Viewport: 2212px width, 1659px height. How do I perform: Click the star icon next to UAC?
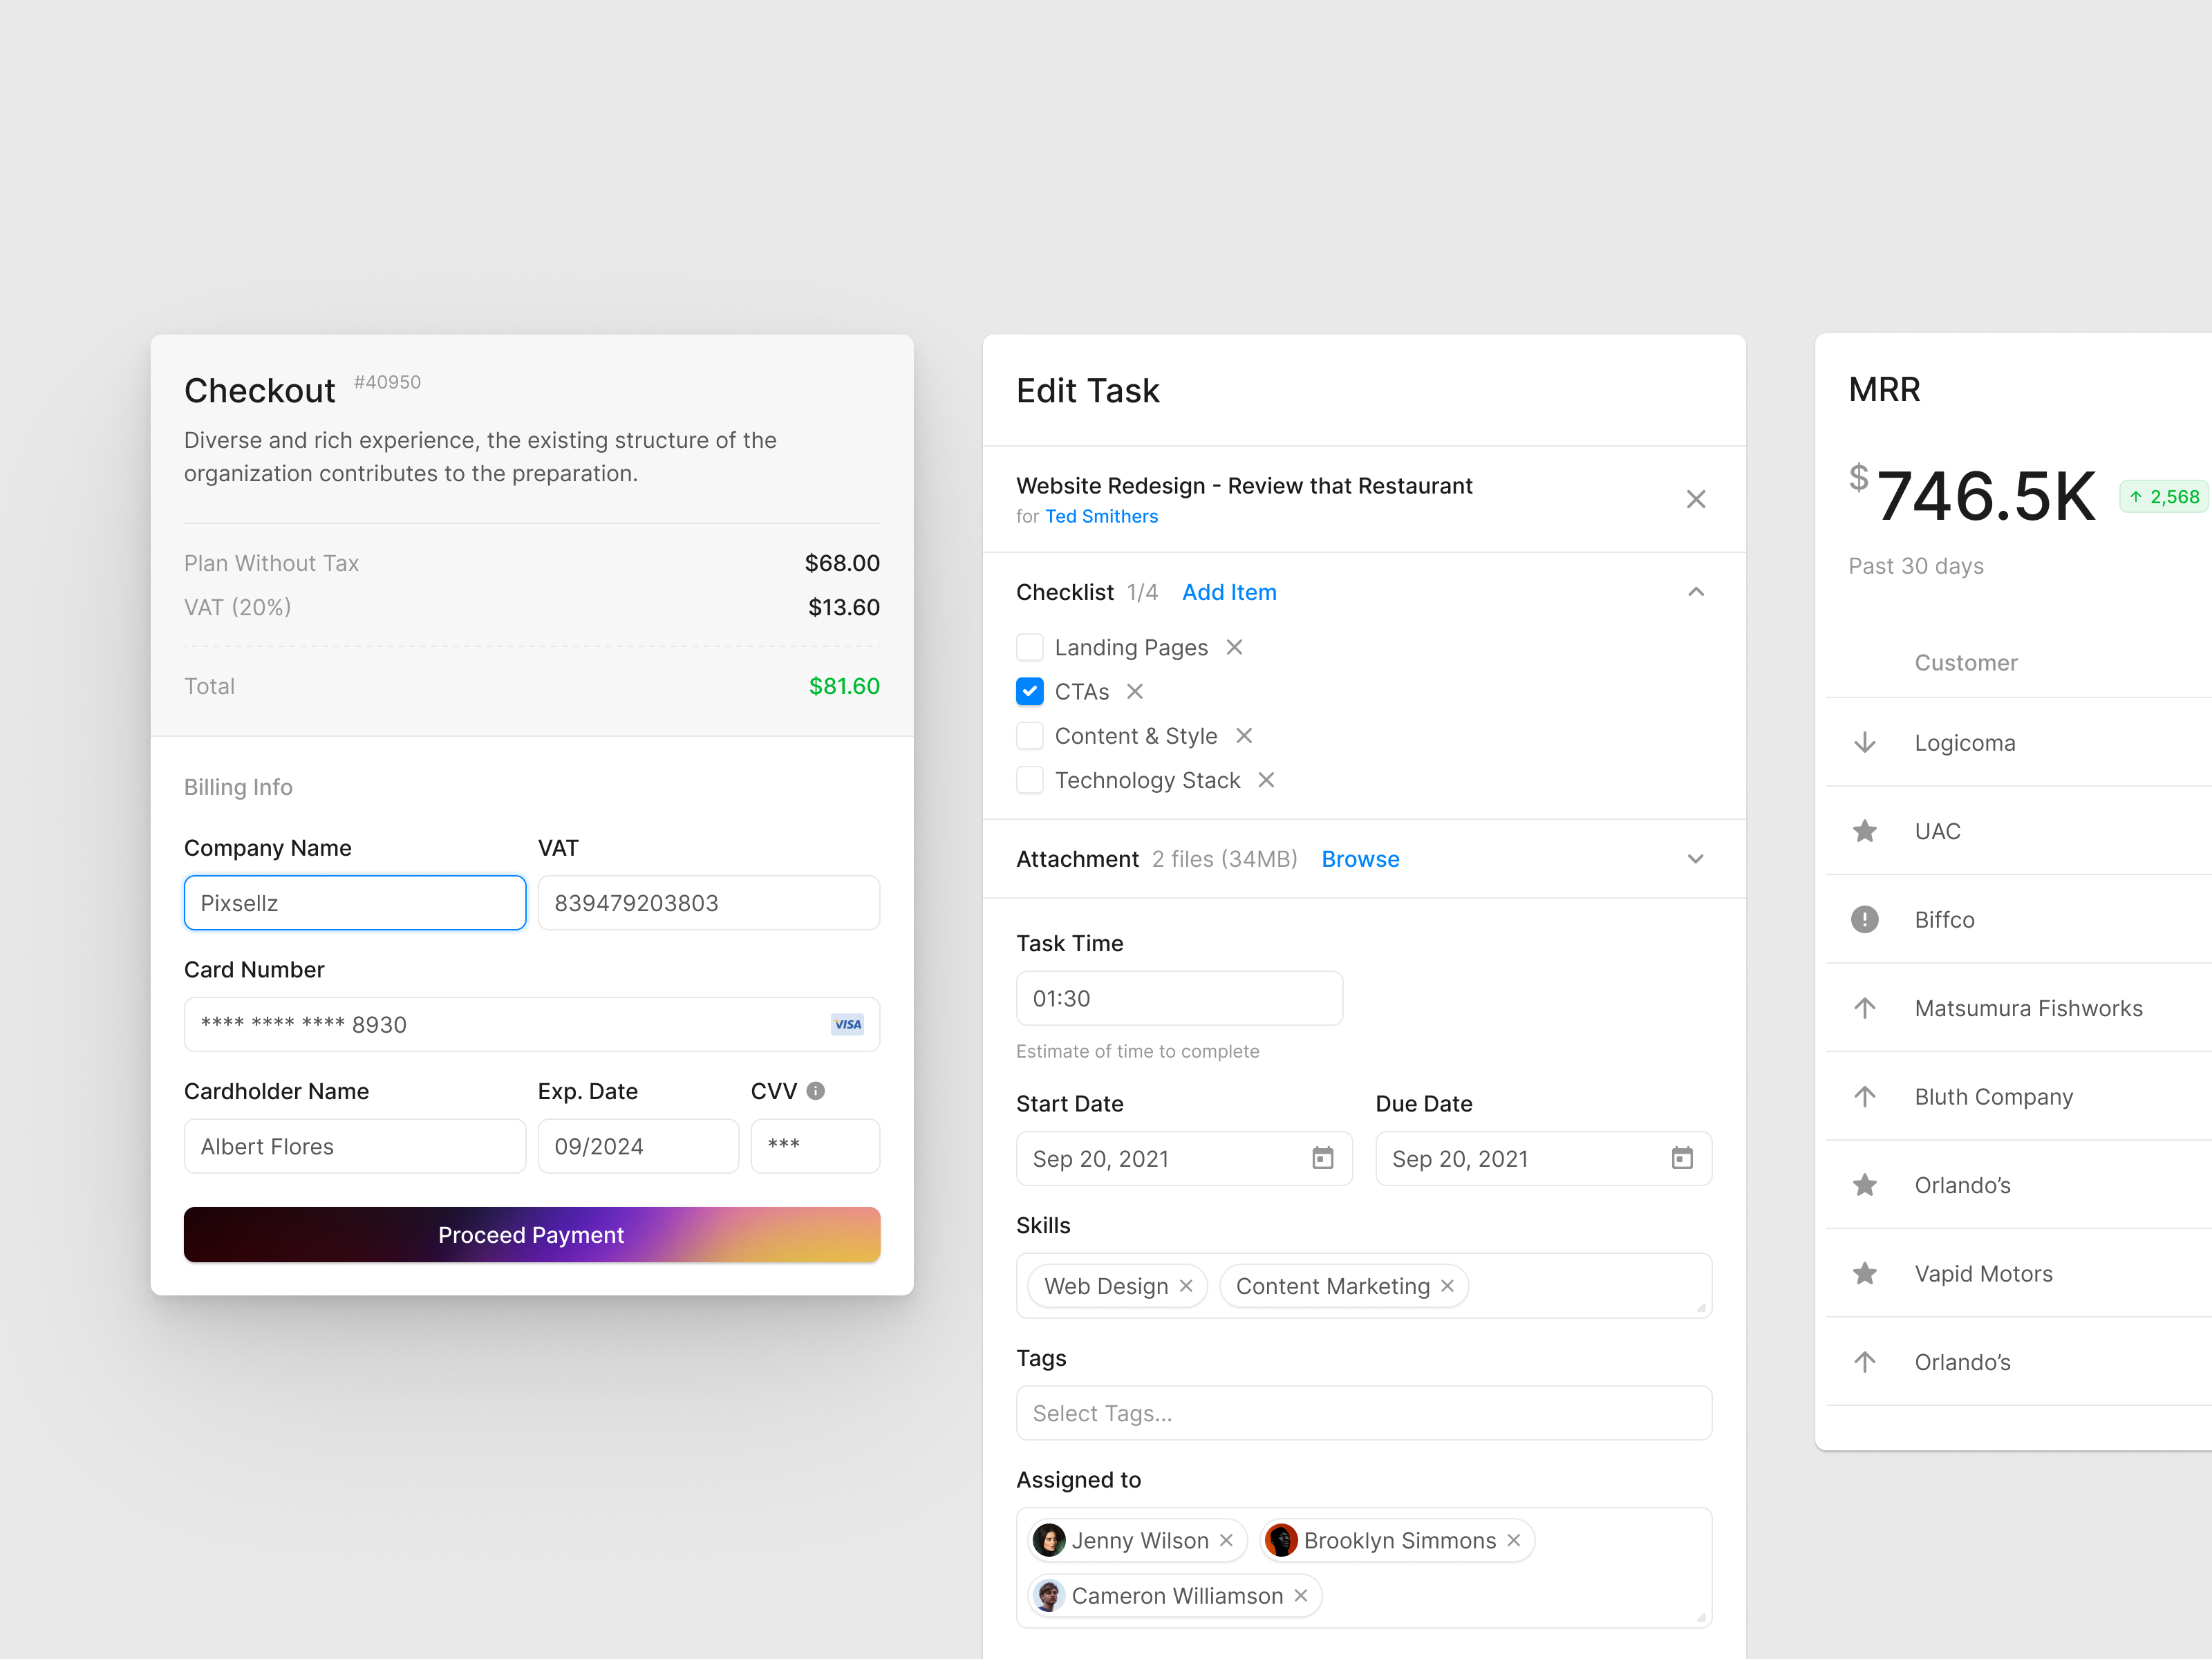[1865, 831]
